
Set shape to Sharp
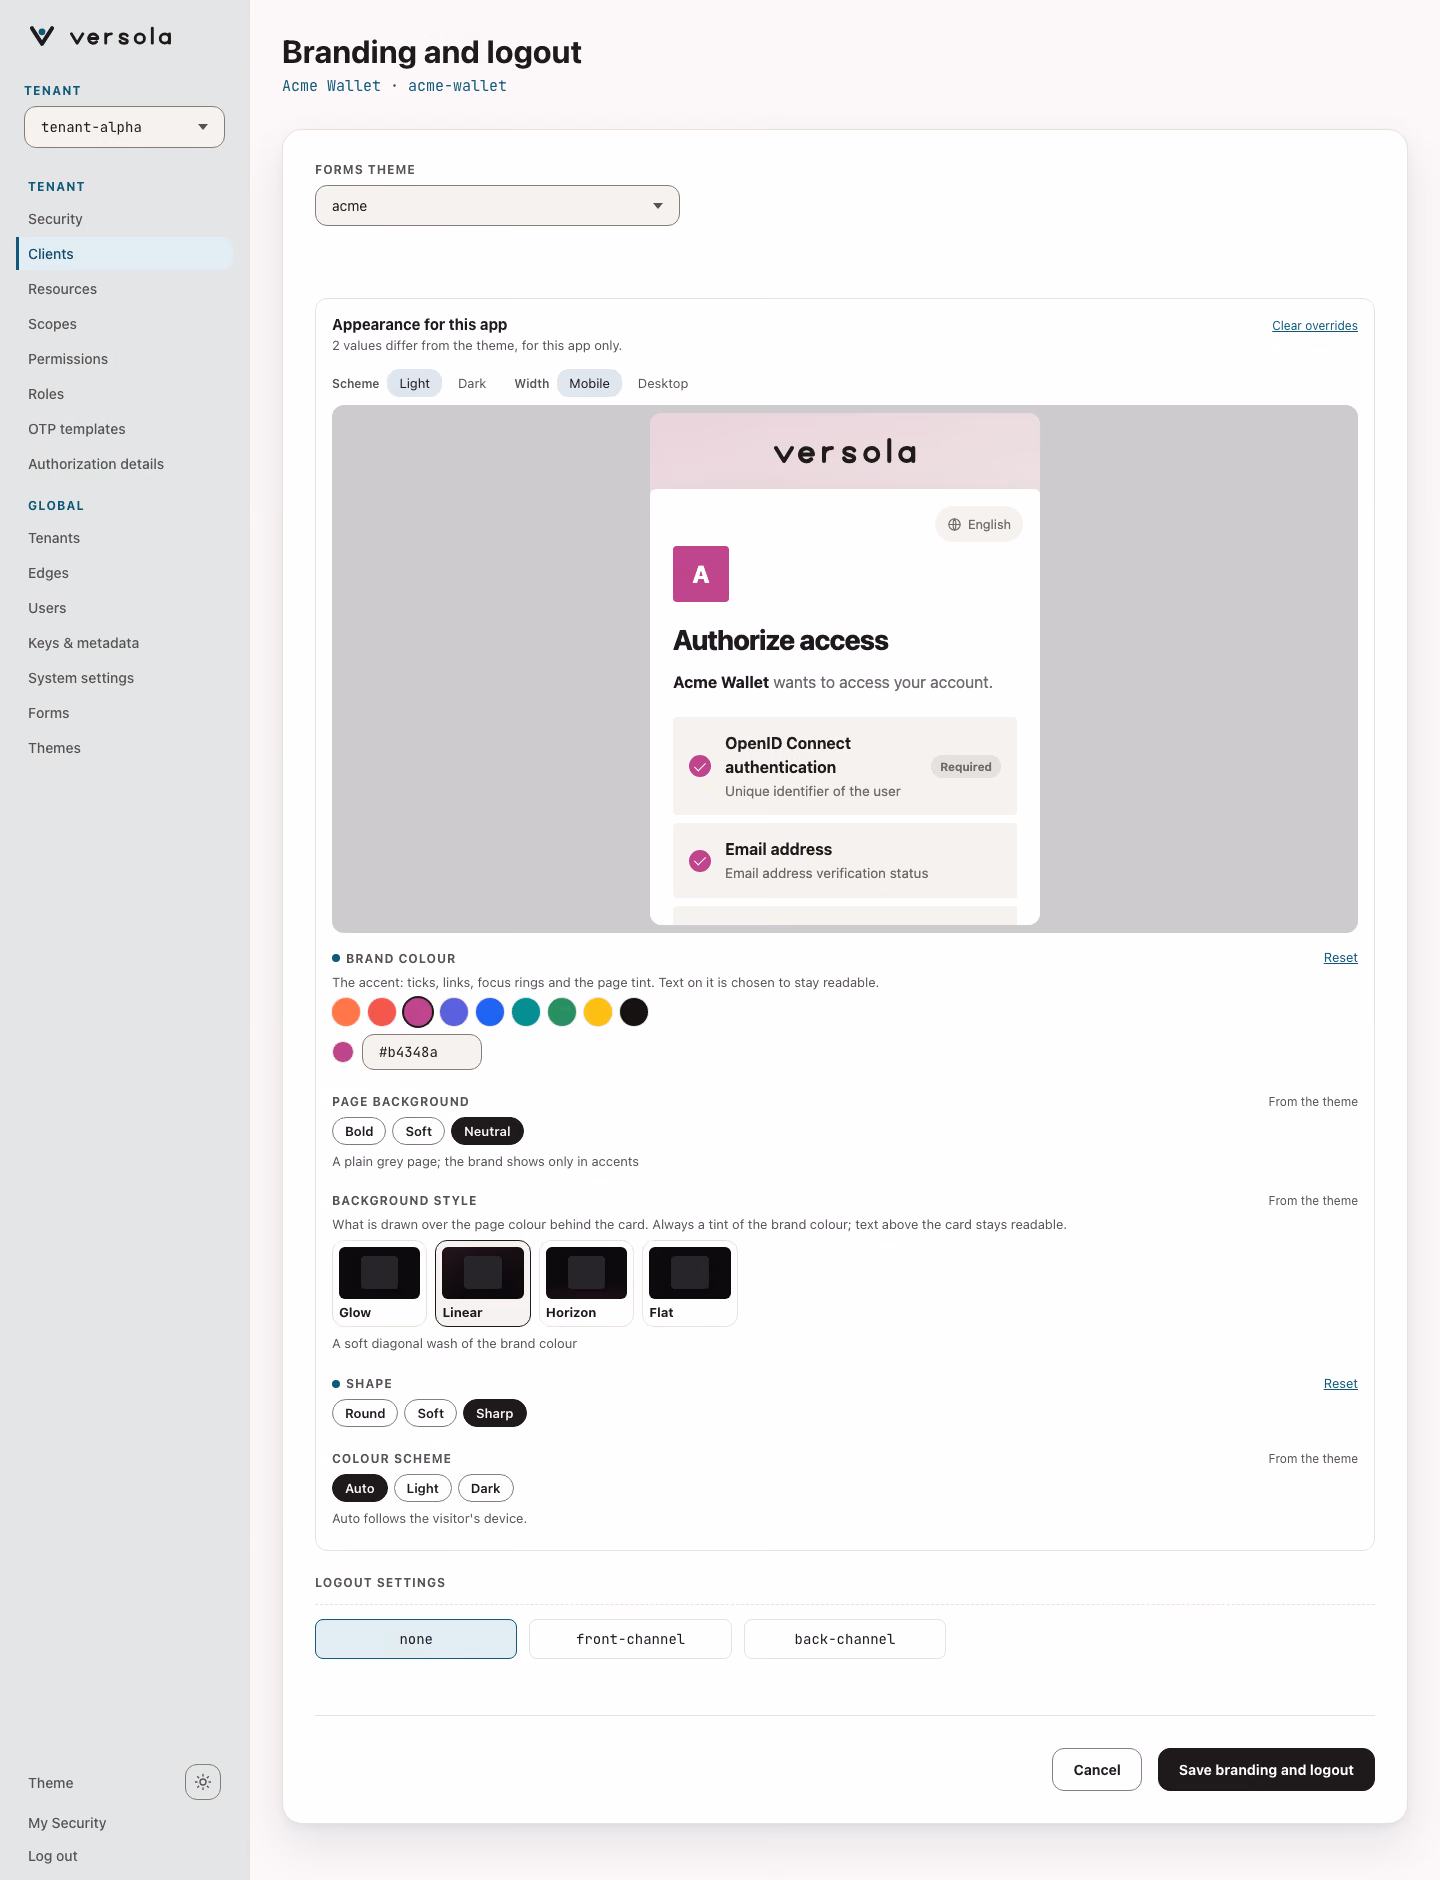point(495,1414)
